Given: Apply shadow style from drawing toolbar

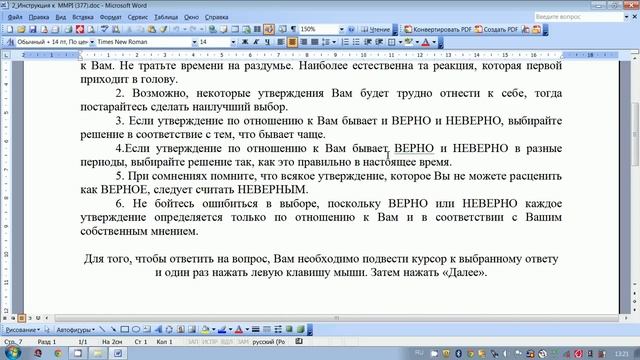Looking at the screenshot, I should click(x=289, y=330).
